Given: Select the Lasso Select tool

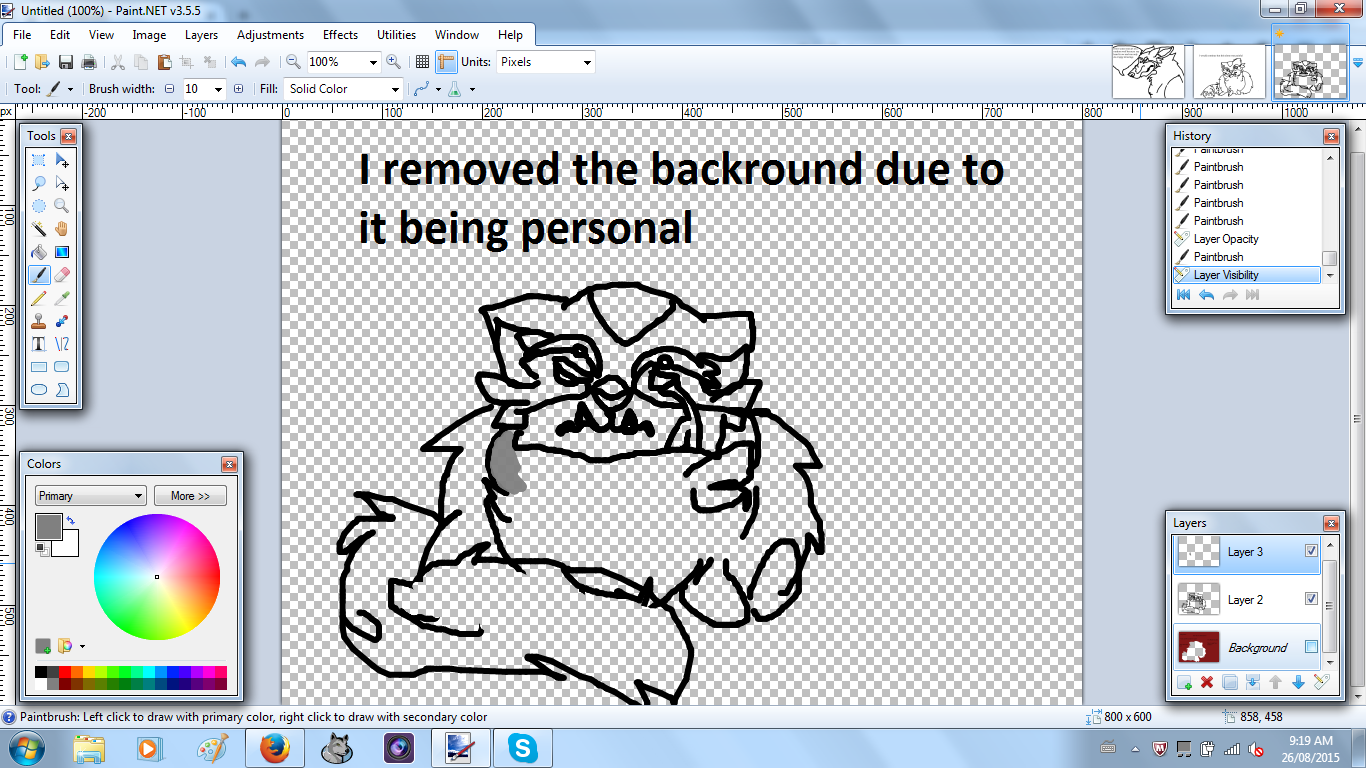Looking at the screenshot, I should (x=39, y=183).
